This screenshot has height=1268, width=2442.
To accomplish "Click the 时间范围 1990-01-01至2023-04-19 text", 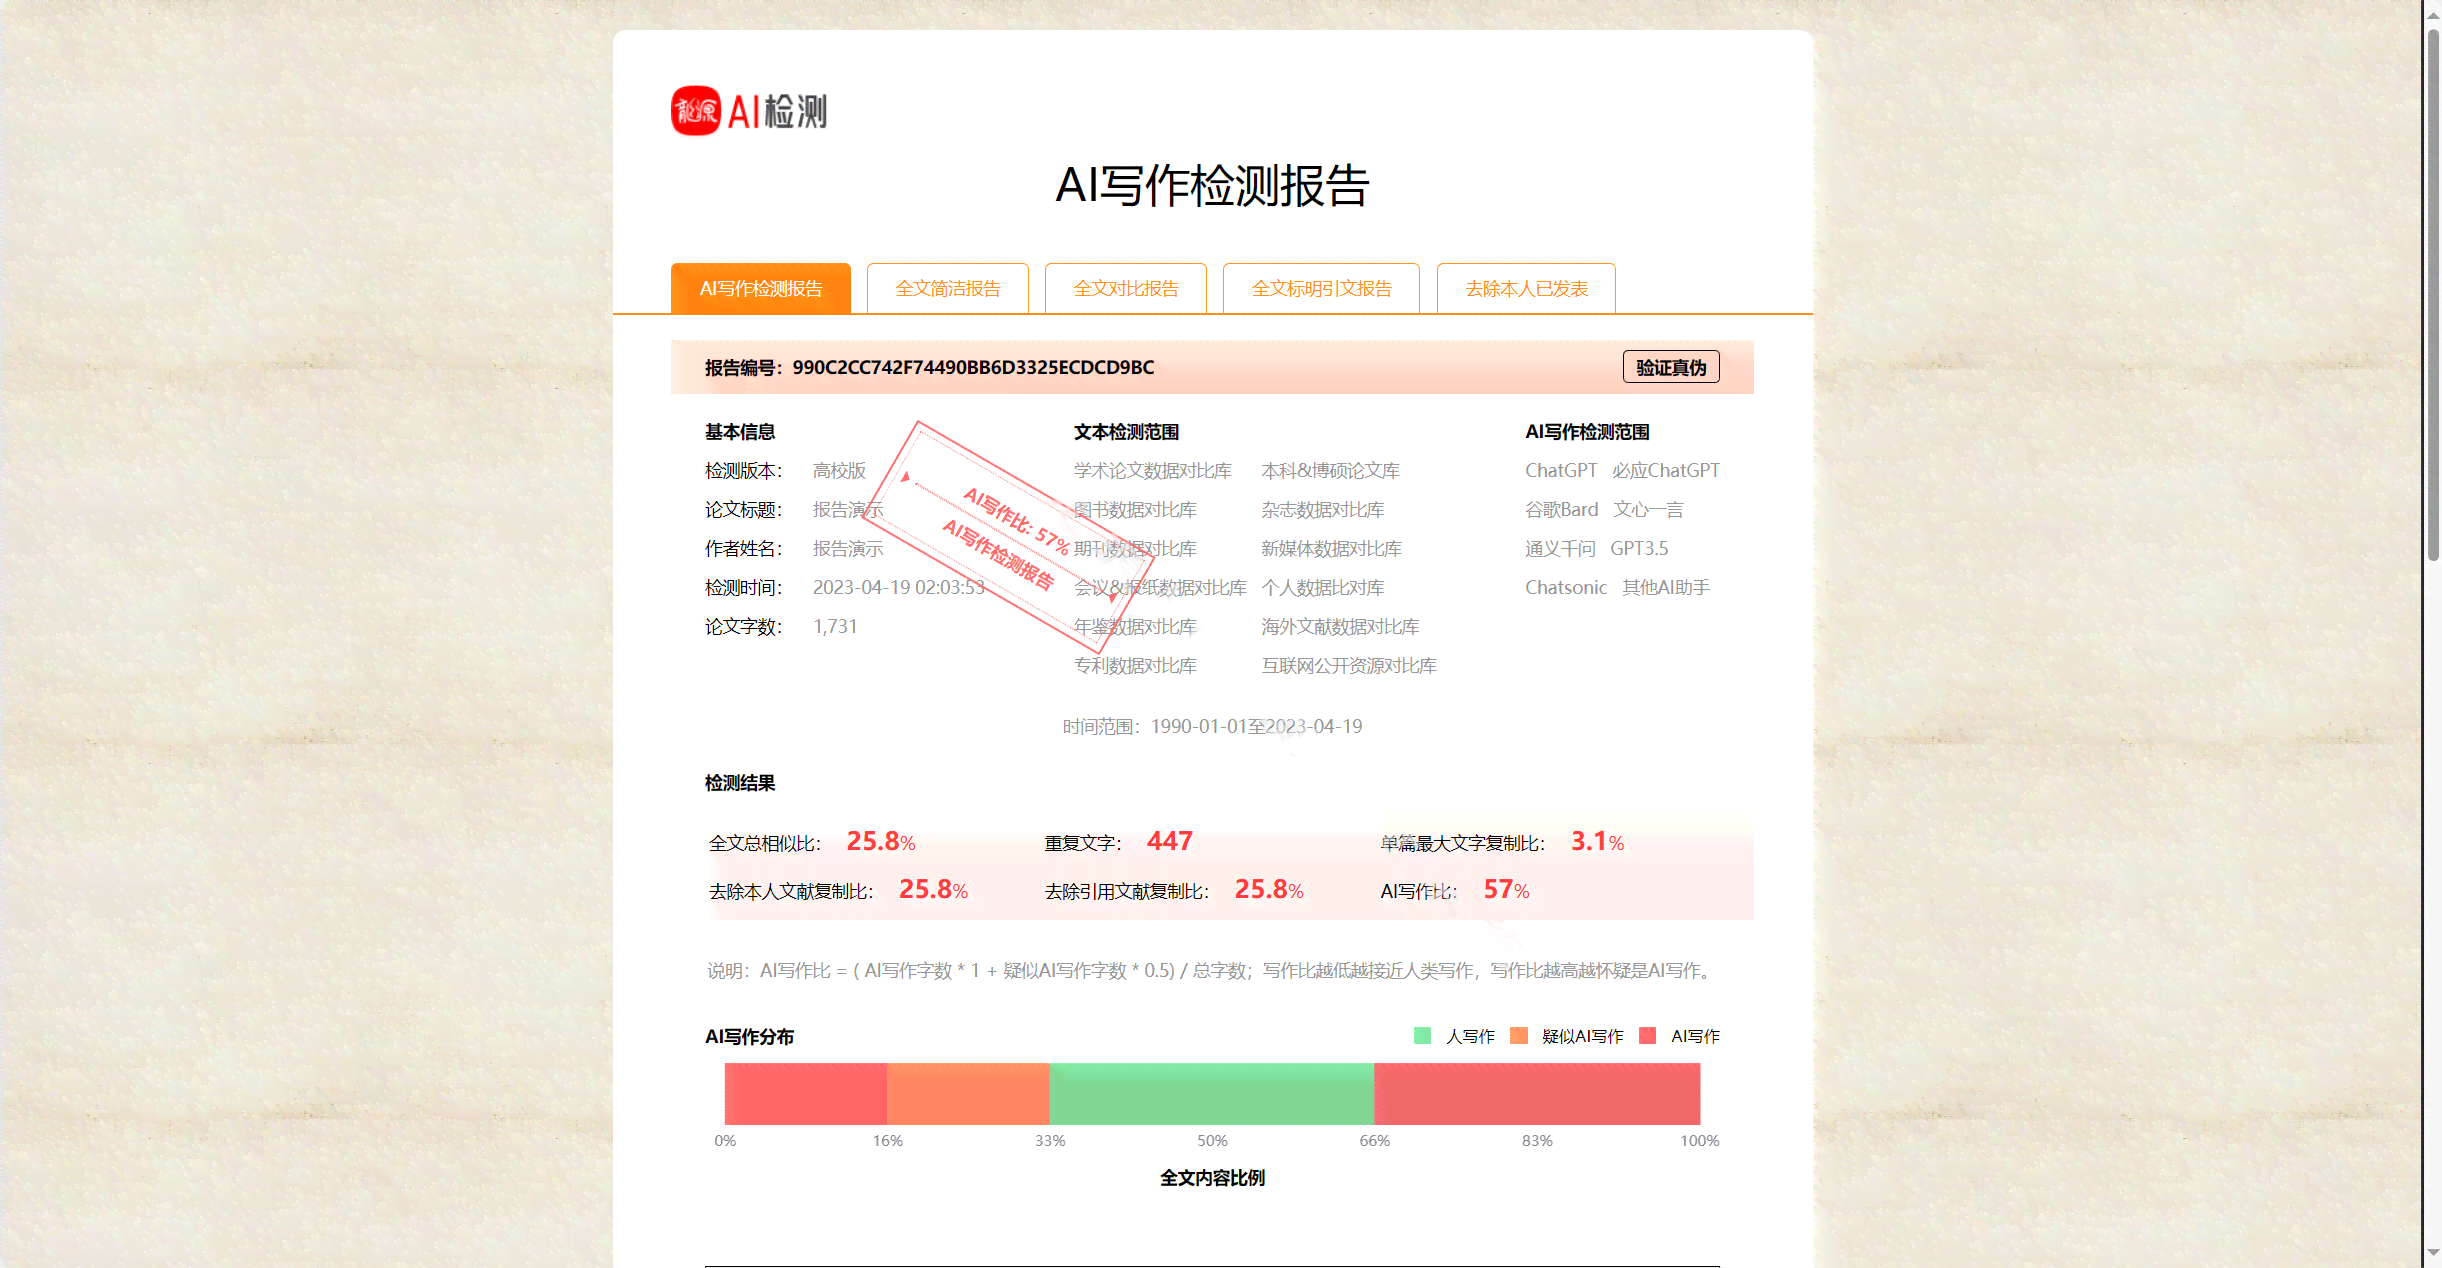I will [x=1212, y=727].
